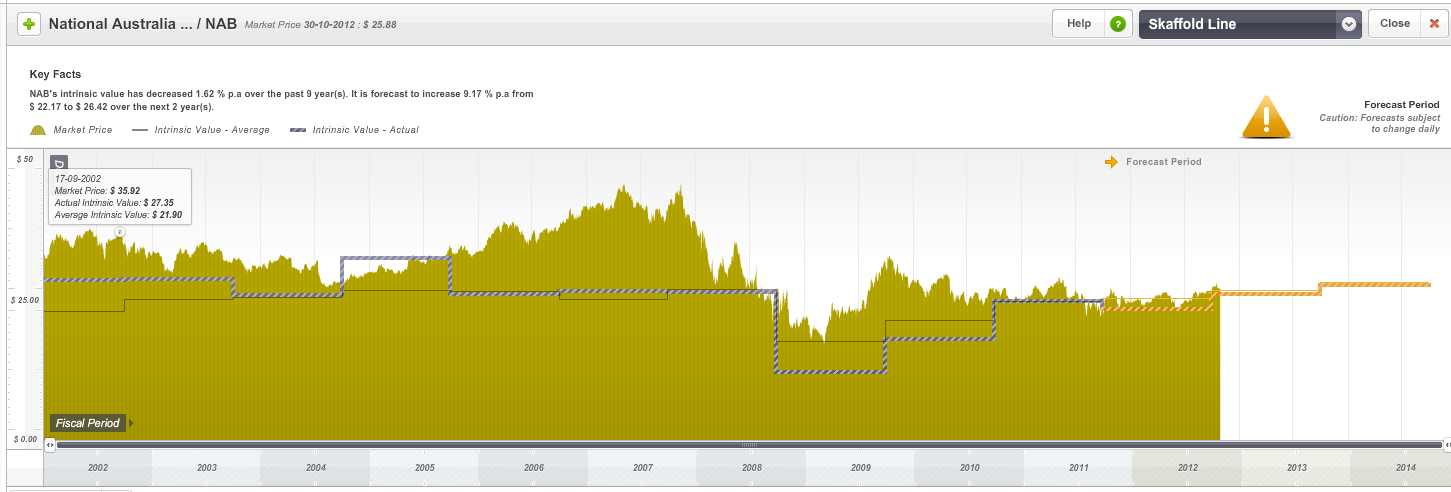Select the 2012 year on the timeline
The image size is (1451, 492).
point(1188,468)
